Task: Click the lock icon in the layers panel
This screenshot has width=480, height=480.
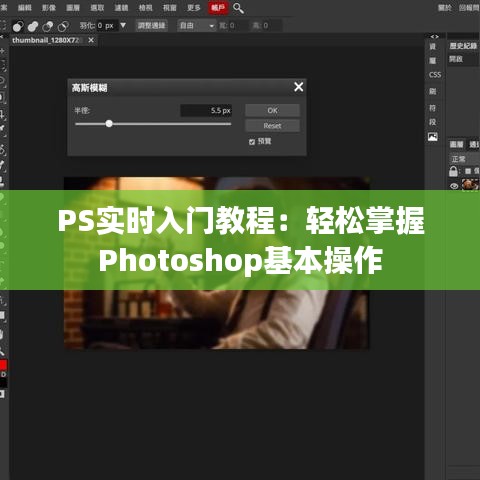Action: (x=453, y=171)
